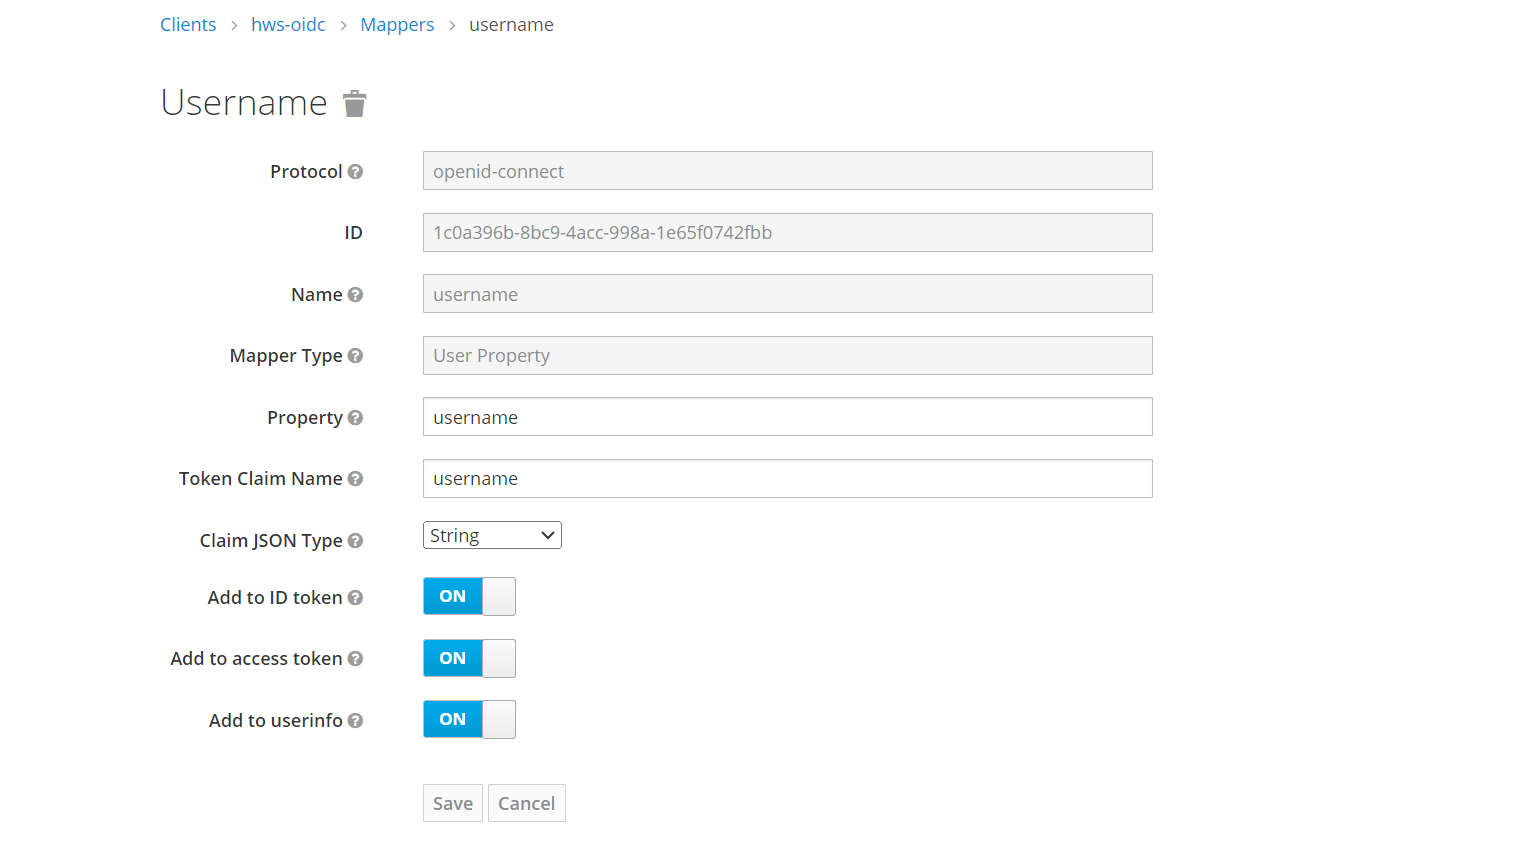Navigate to Mappers in the breadcrumb
This screenshot has height=850, width=1520.
coord(397,25)
